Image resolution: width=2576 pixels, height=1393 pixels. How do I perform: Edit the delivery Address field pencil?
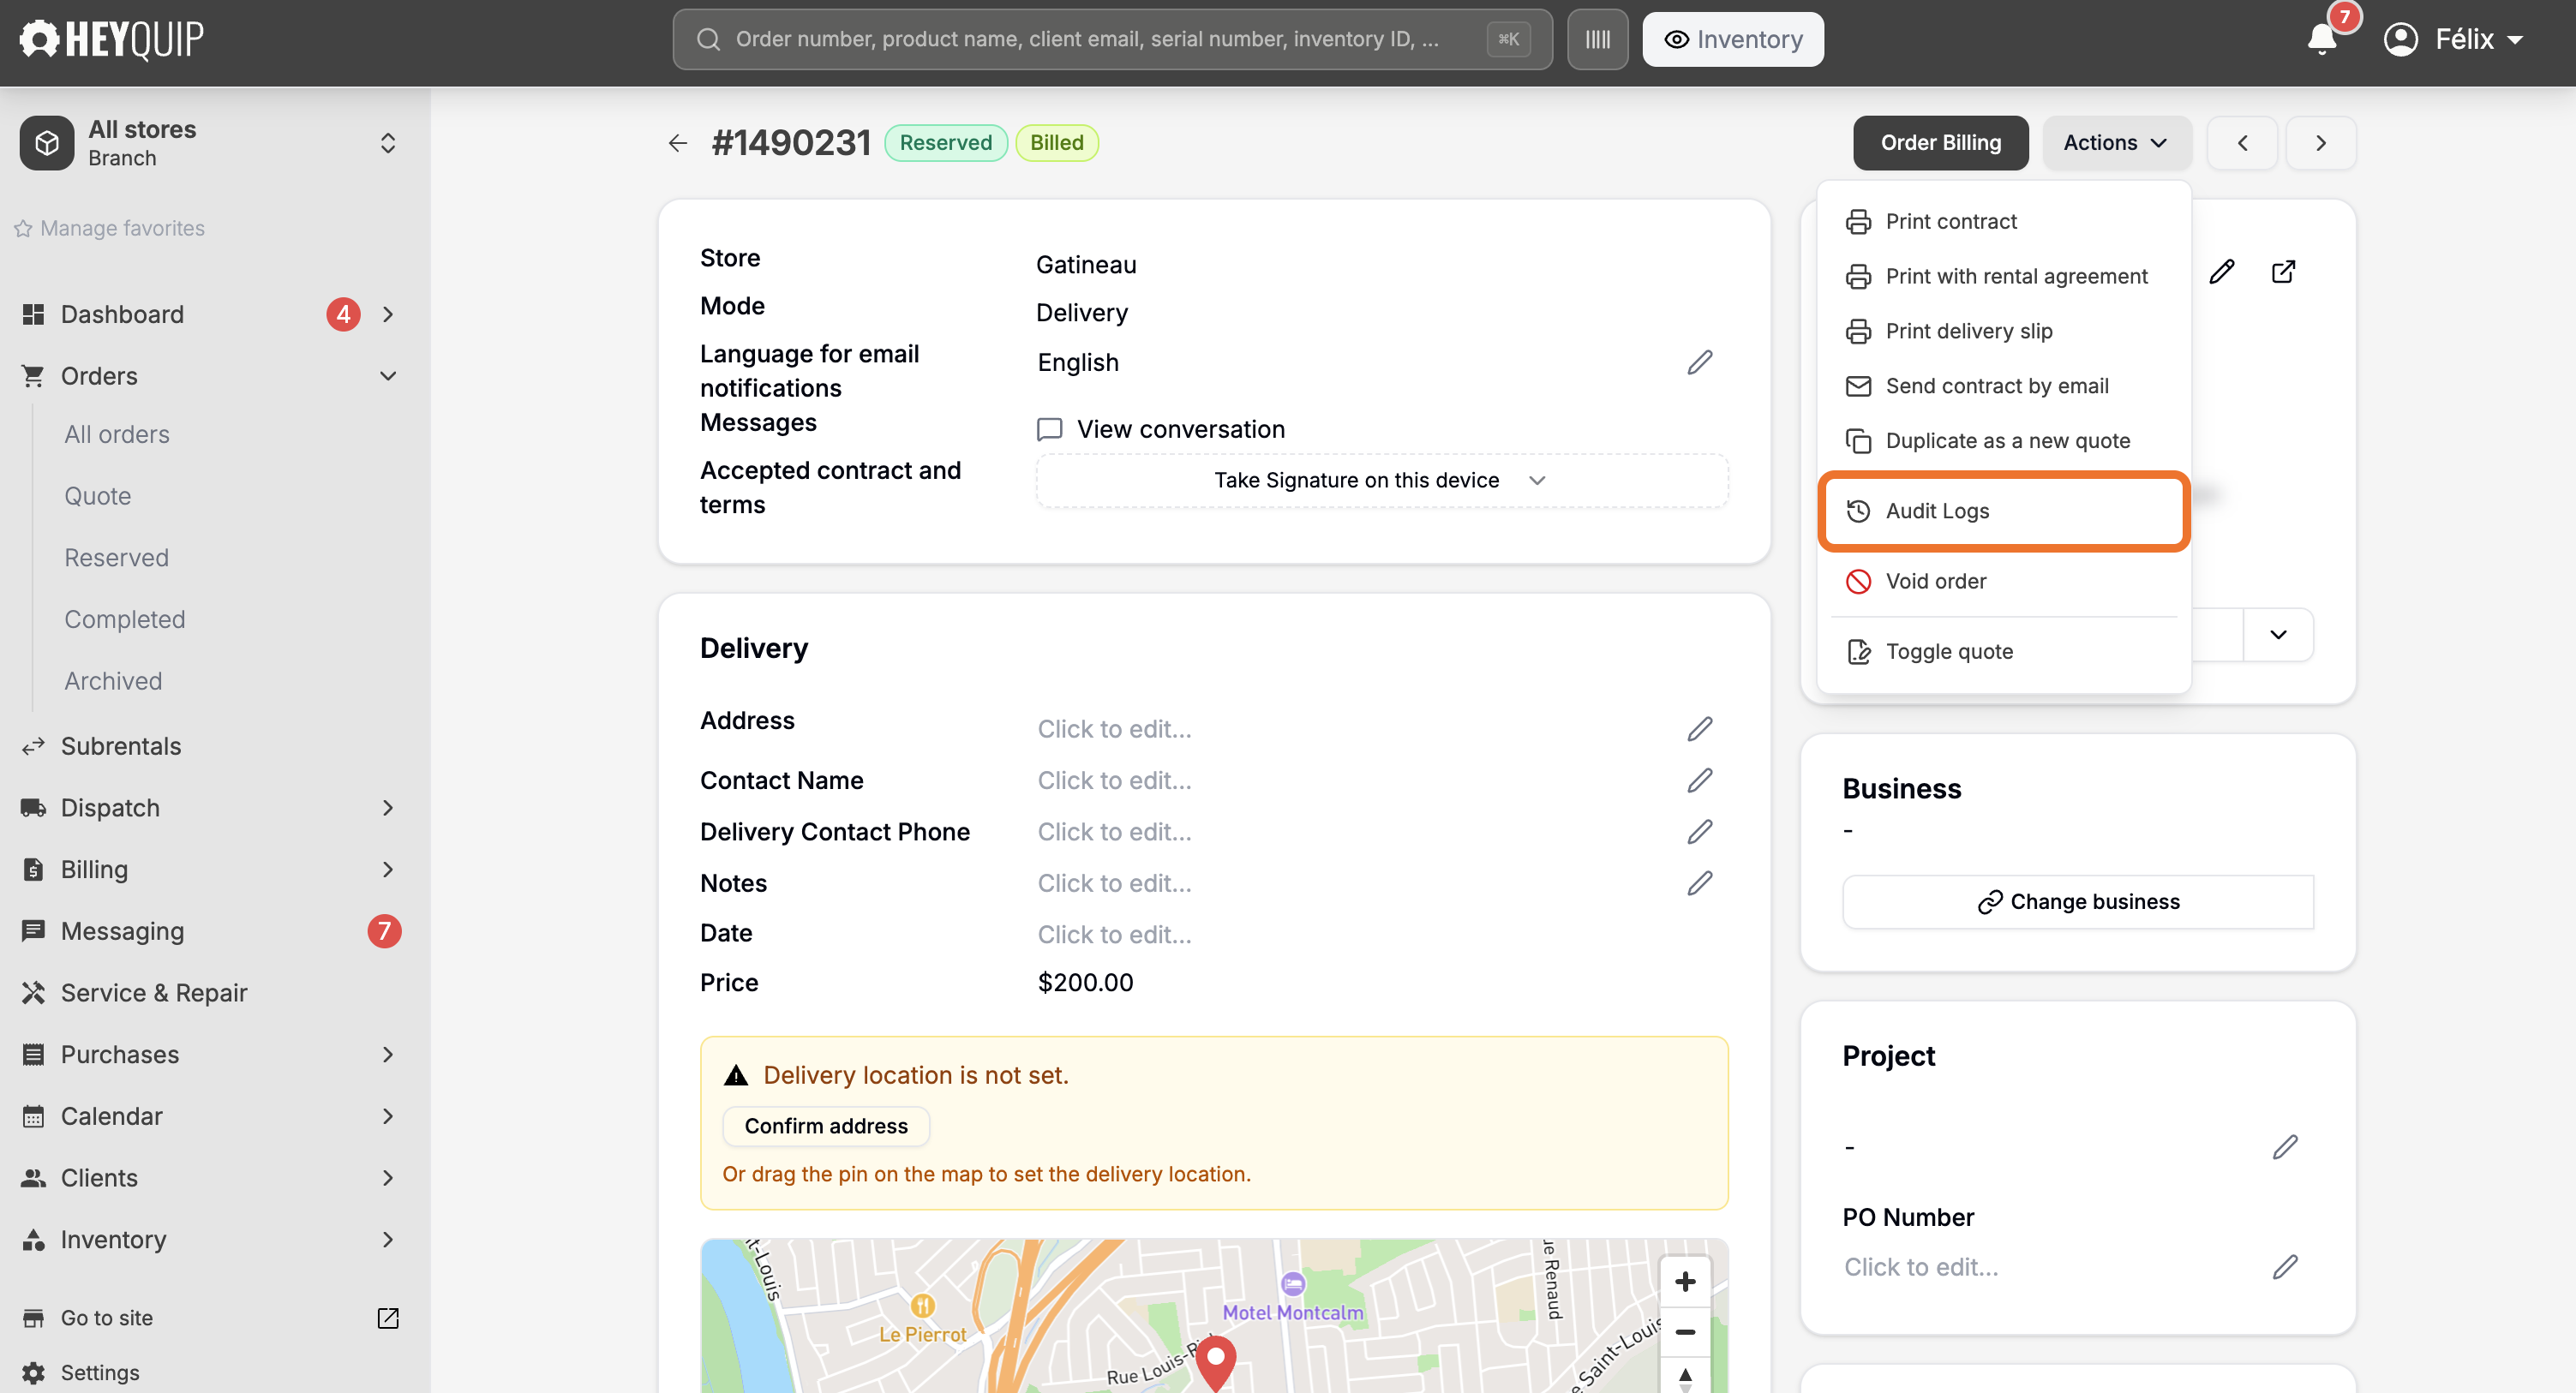1700,728
